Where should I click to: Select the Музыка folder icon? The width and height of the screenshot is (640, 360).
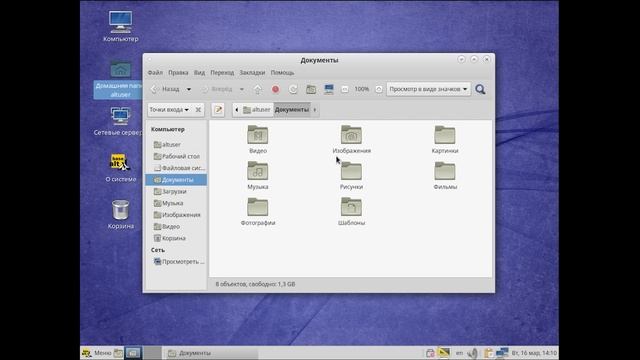(258, 171)
